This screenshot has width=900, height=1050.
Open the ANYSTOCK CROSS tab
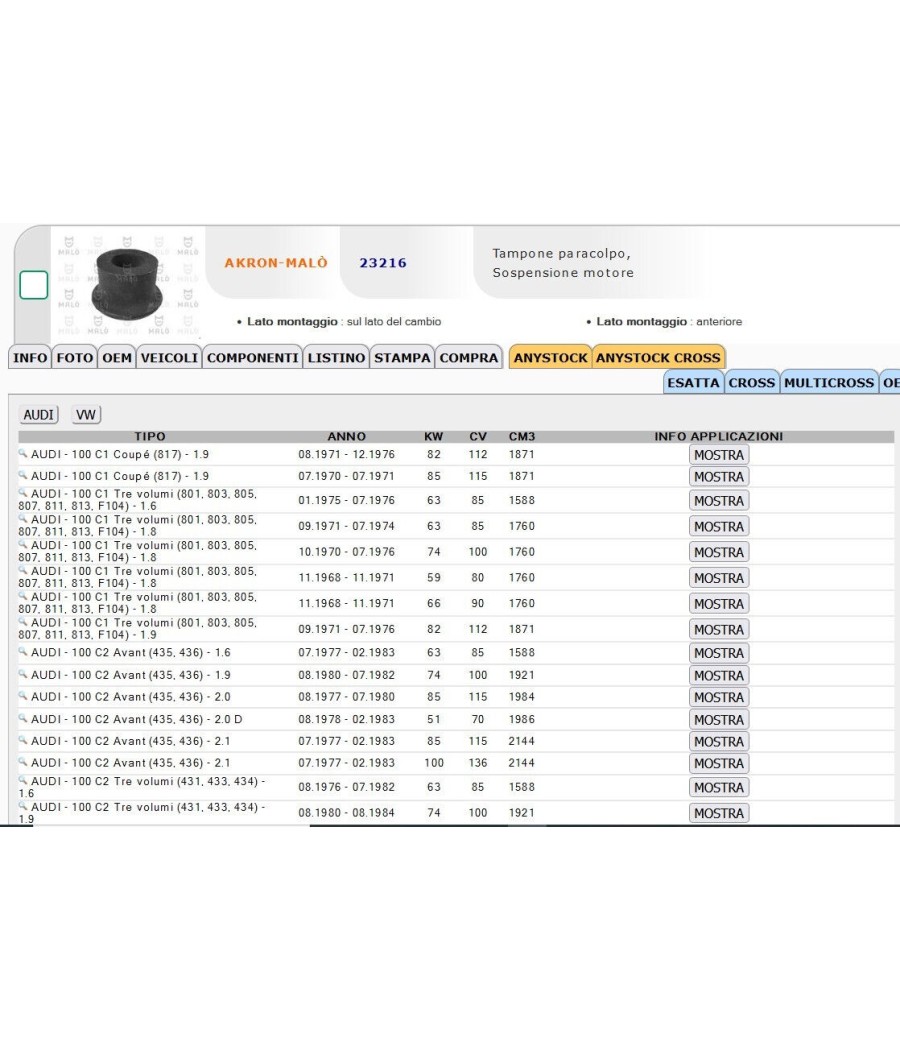(x=658, y=358)
